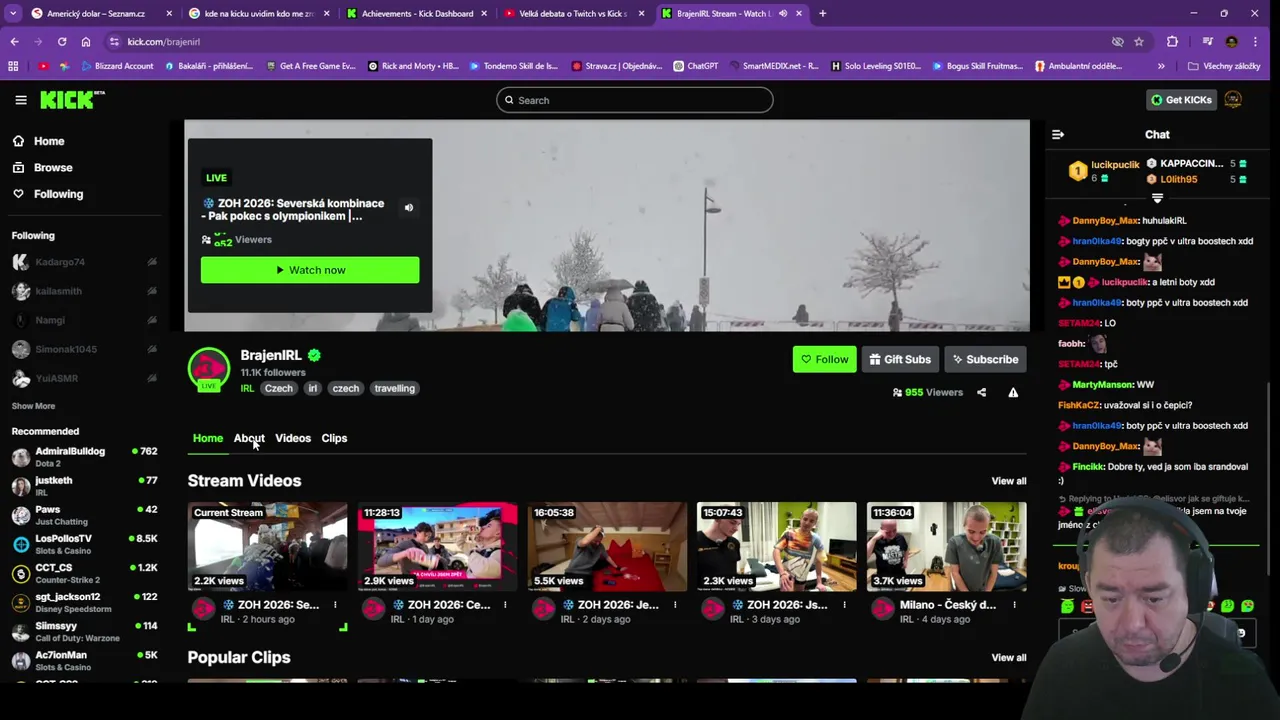Open the user profile avatar menu
1280x720 pixels.
click(1233, 100)
